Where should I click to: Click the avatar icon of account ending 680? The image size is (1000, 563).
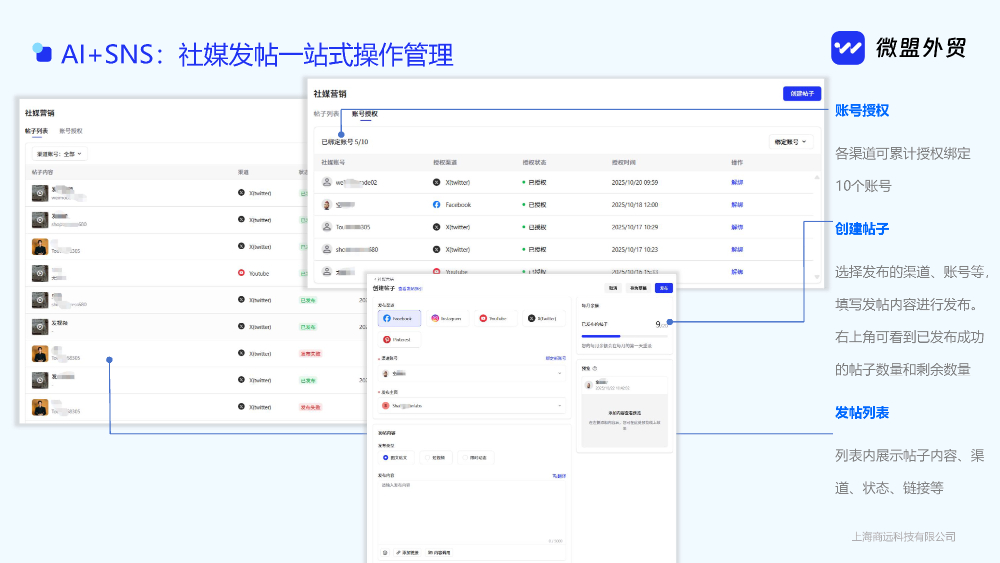click(327, 249)
